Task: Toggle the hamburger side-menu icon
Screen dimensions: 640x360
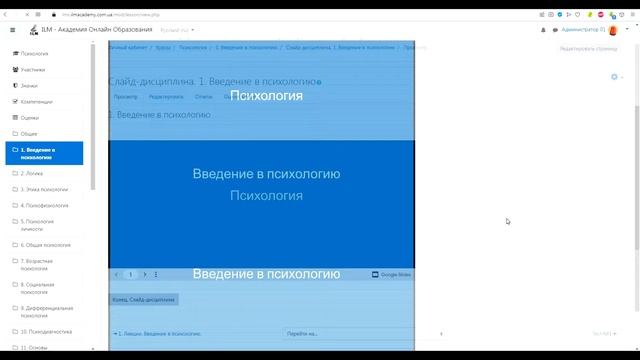Action: pos(13,30)
